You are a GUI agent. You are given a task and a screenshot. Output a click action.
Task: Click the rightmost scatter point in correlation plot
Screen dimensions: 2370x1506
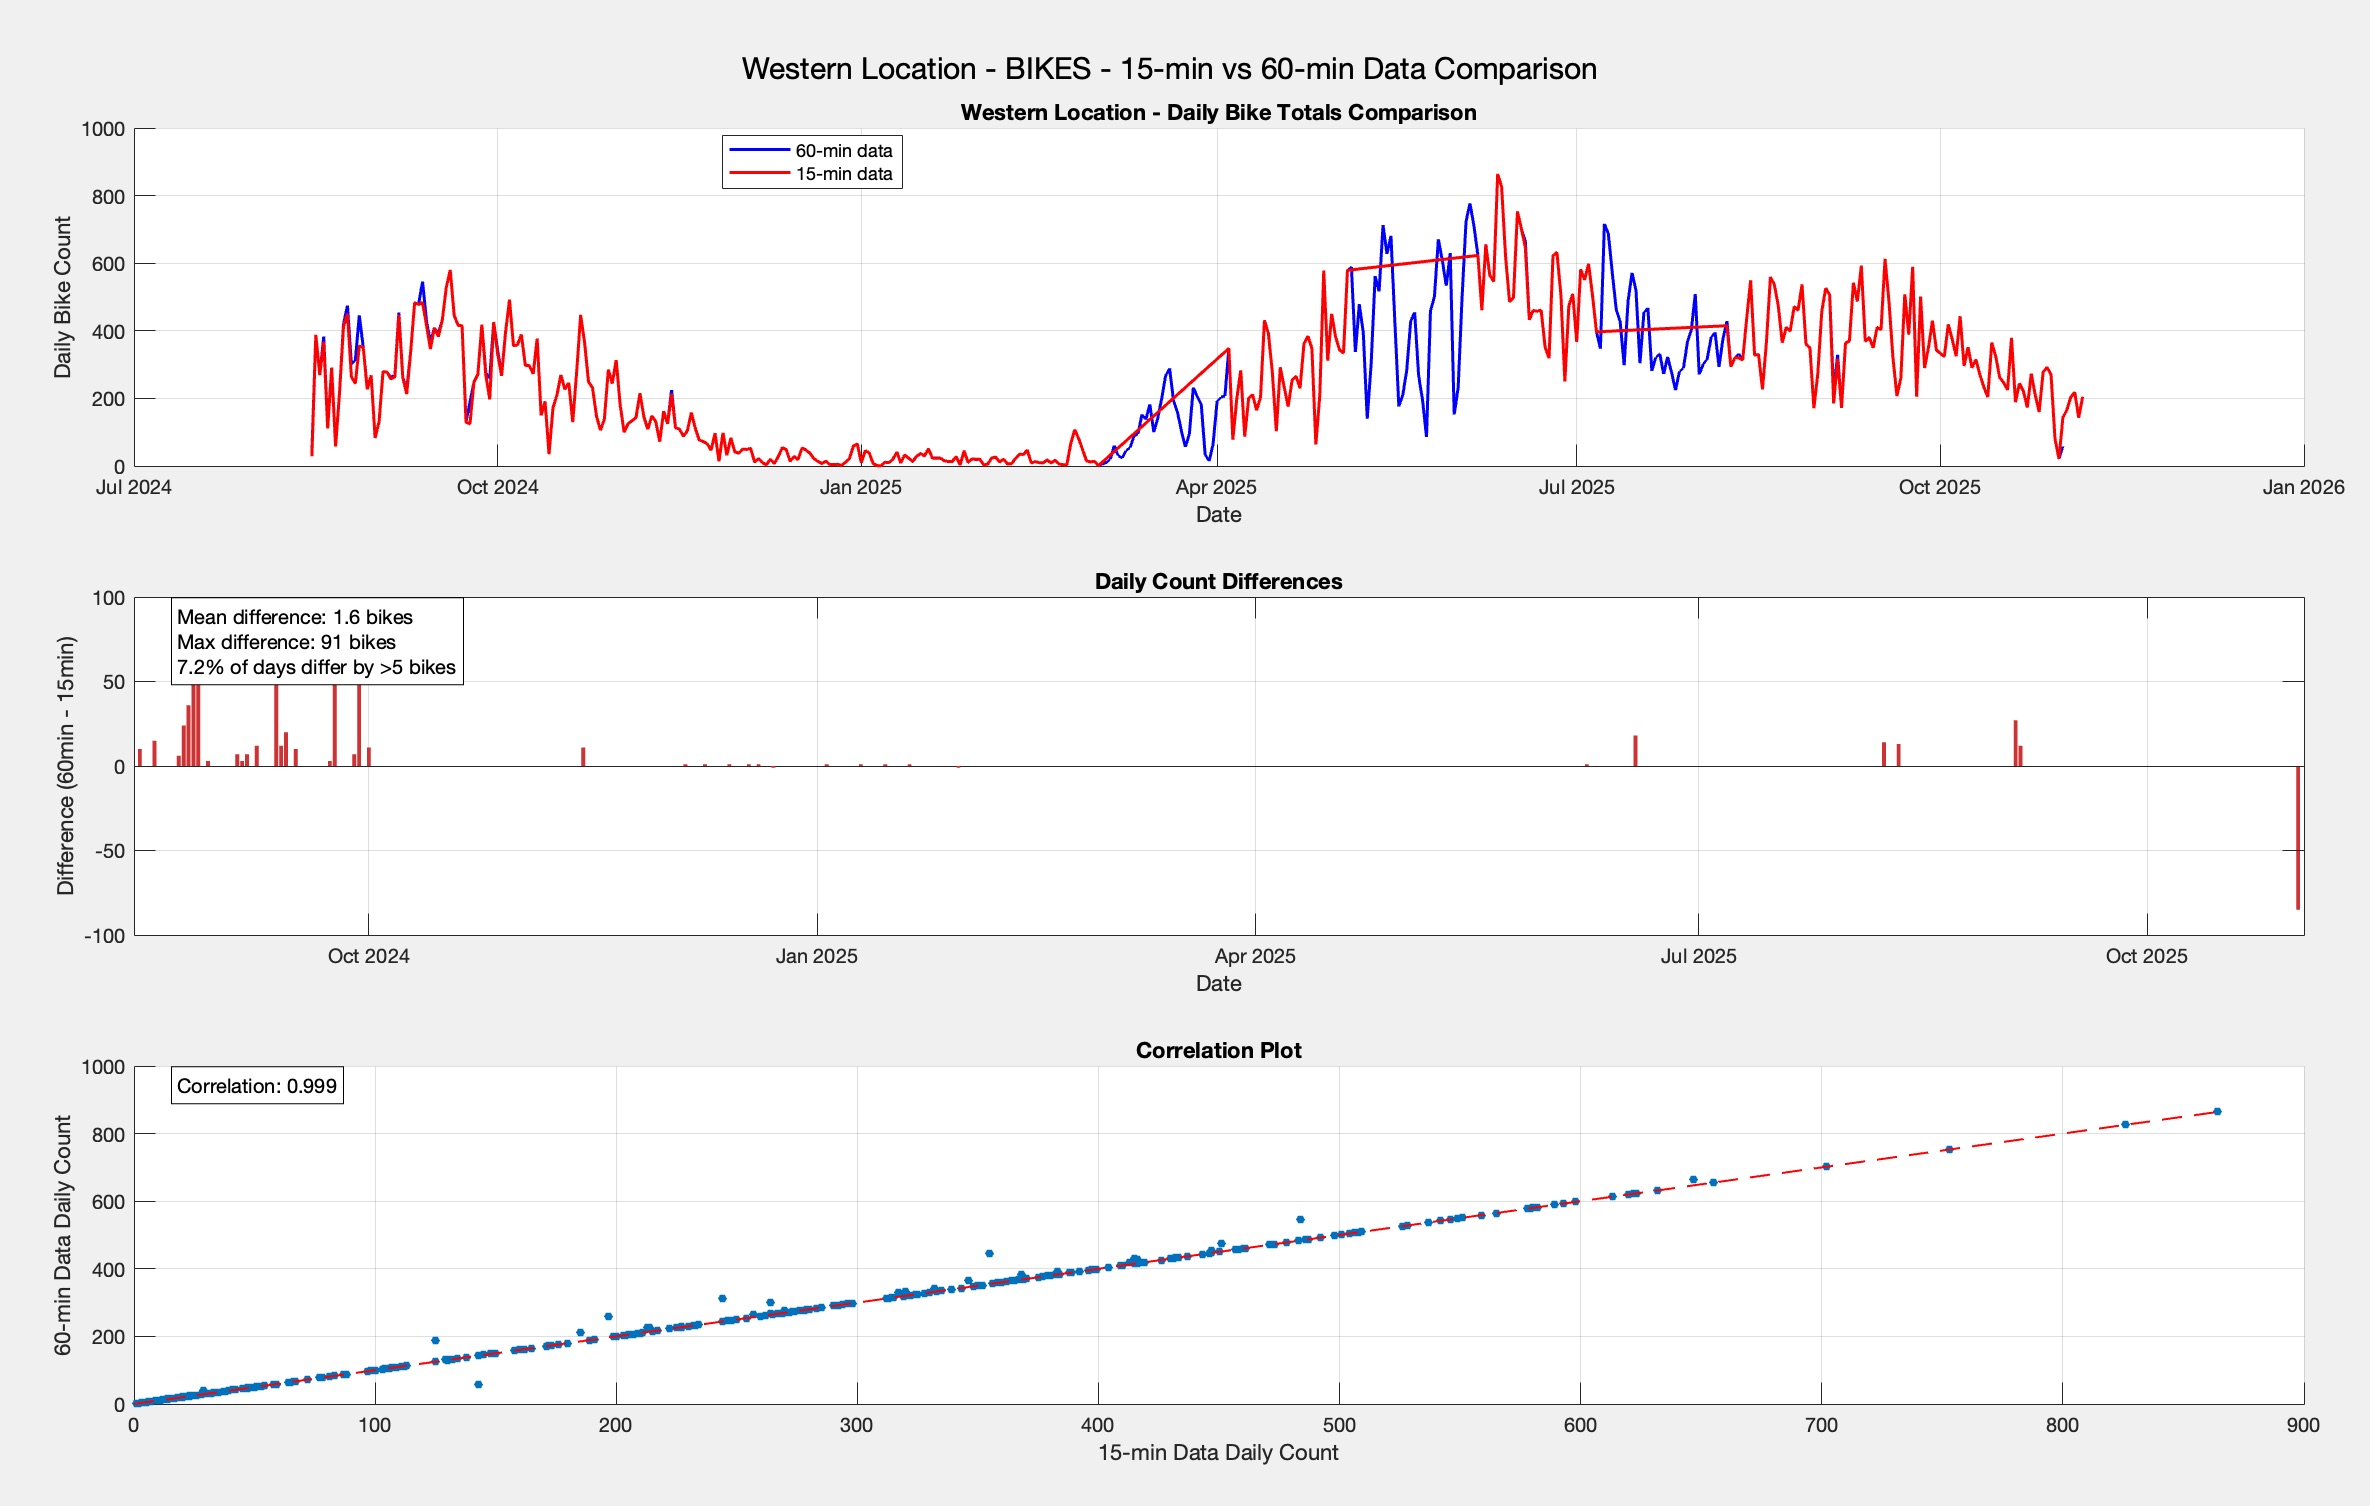pos(2217,1111)
